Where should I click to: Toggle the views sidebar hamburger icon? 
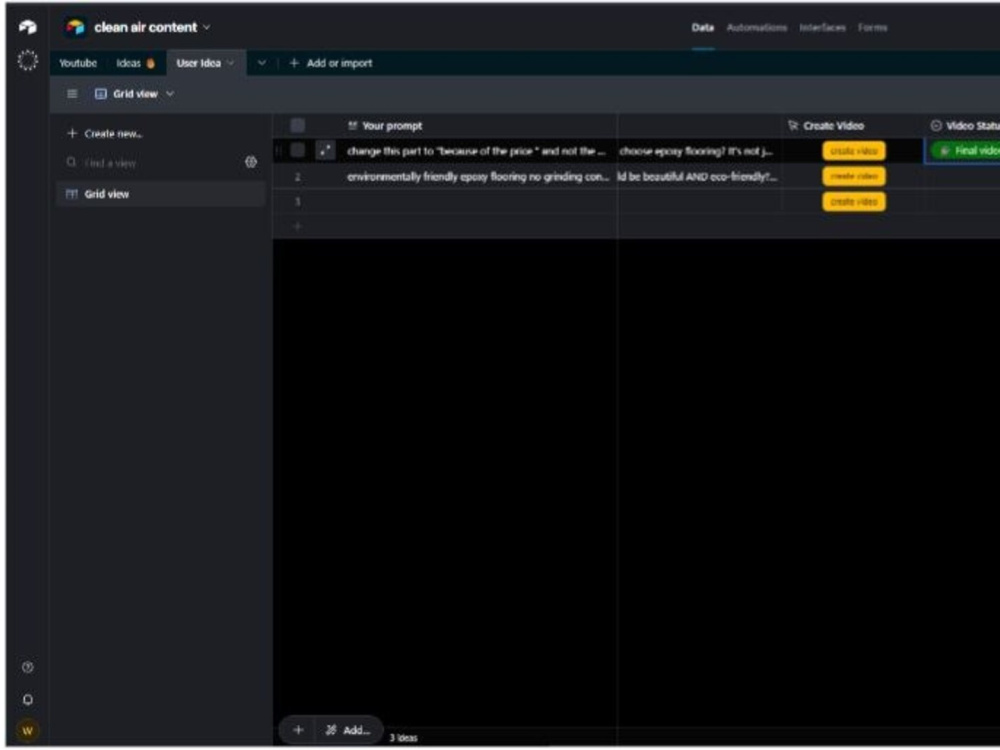(x=72, y=94)
